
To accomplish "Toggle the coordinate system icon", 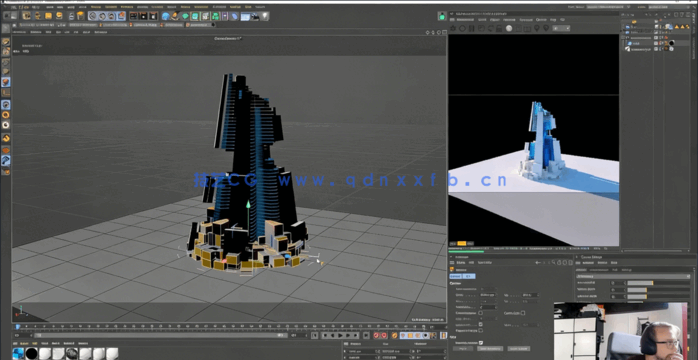I will 122,16.
